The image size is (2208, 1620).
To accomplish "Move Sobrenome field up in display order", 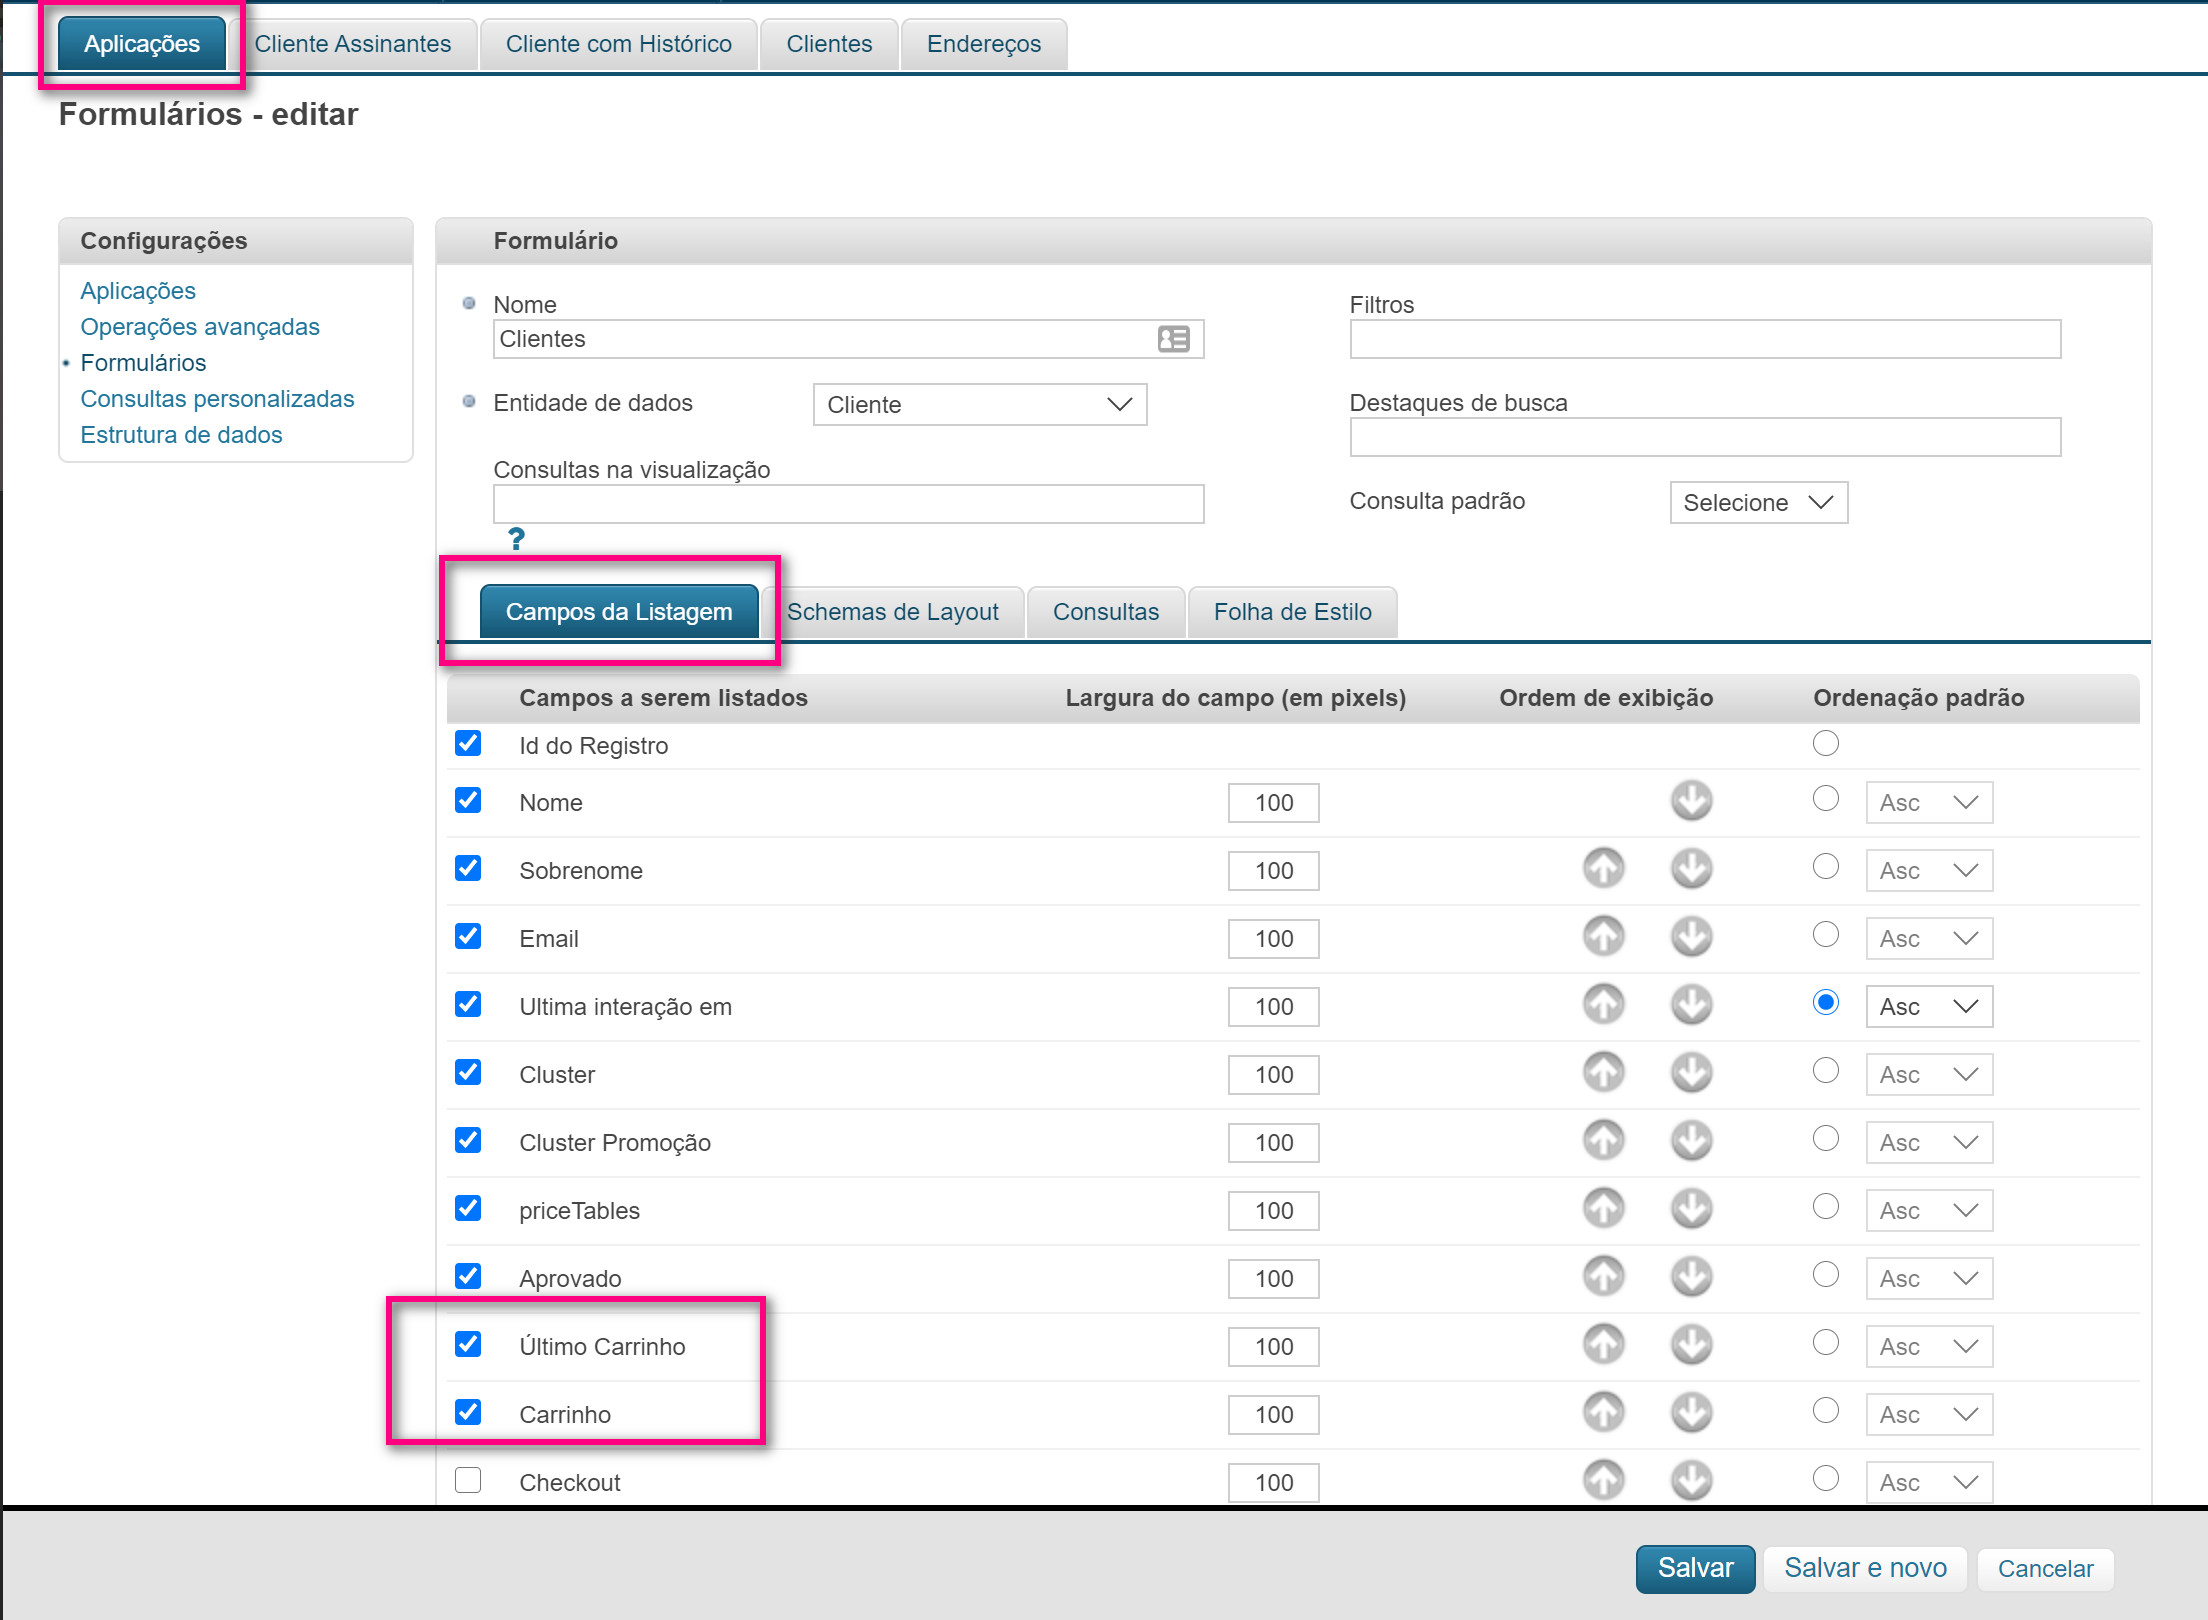I will tap(1603, 869).
